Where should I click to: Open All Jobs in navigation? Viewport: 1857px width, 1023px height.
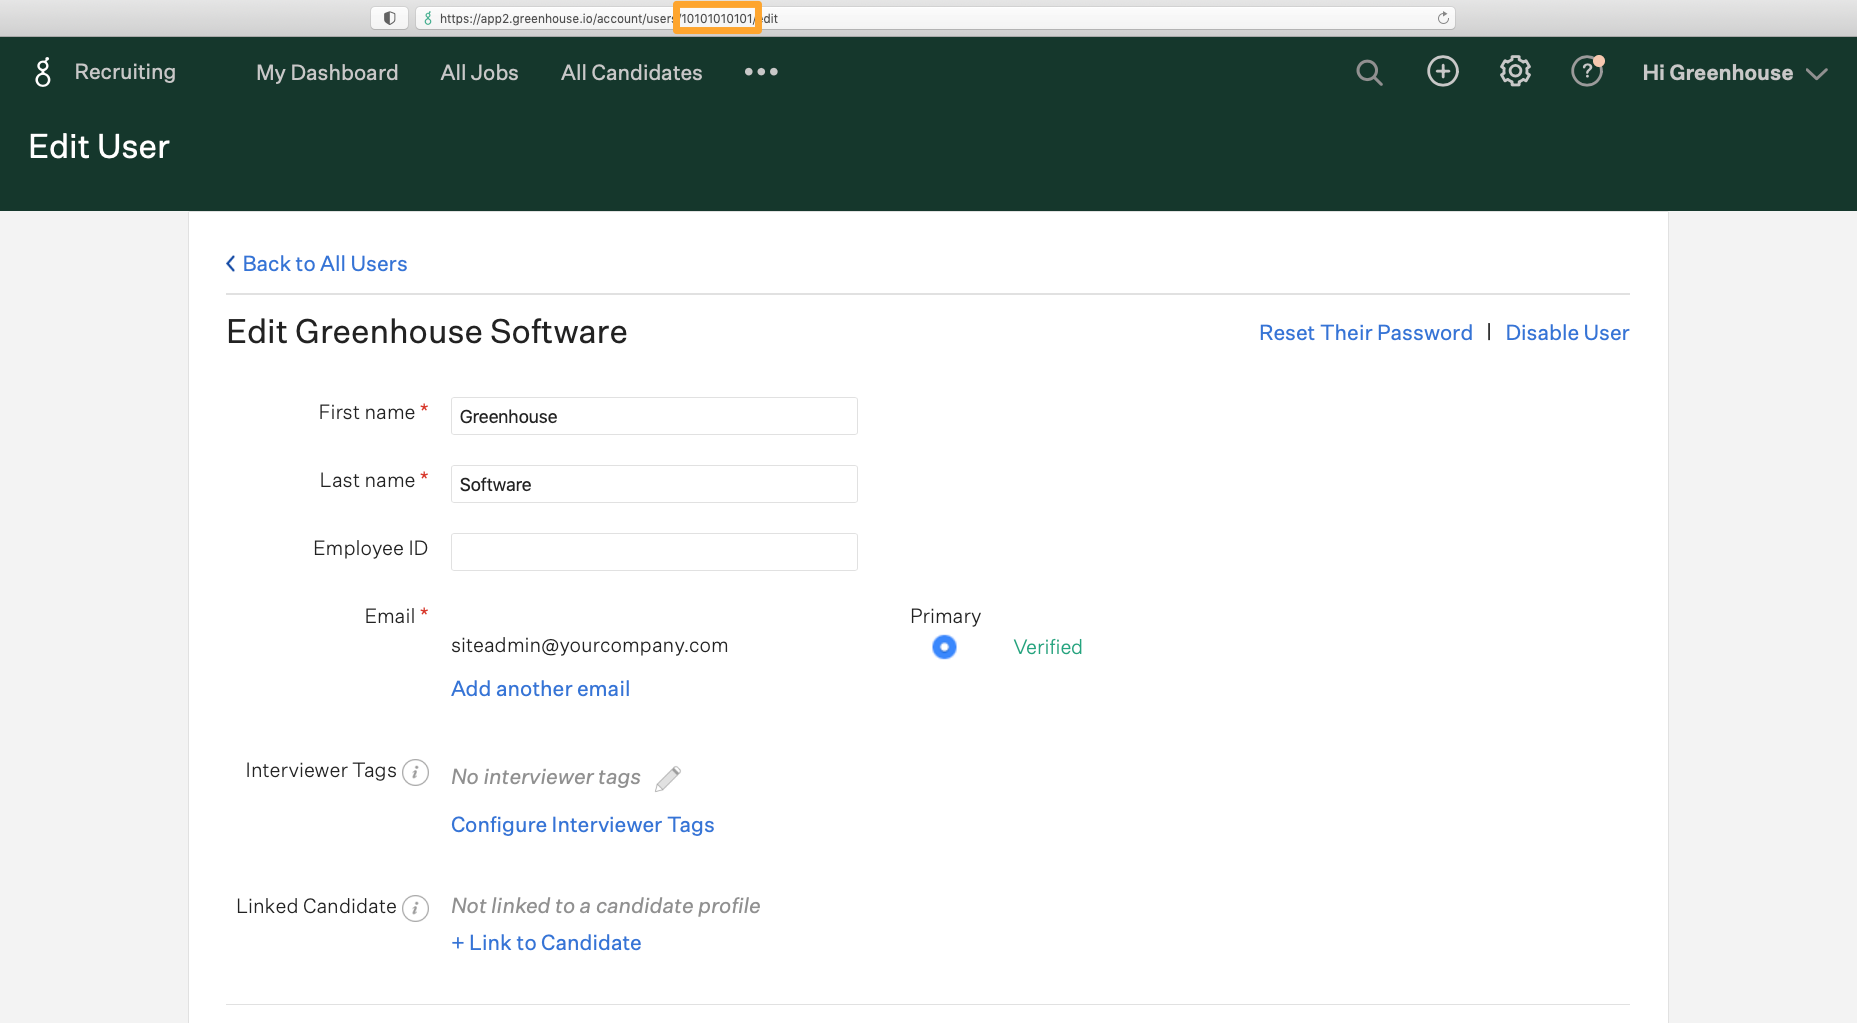(479, 73)
